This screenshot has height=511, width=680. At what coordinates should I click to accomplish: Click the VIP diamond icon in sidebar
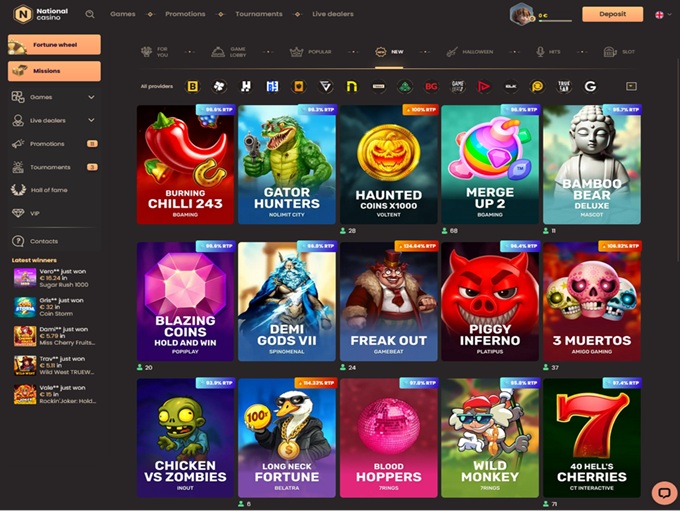click(19, 213)
